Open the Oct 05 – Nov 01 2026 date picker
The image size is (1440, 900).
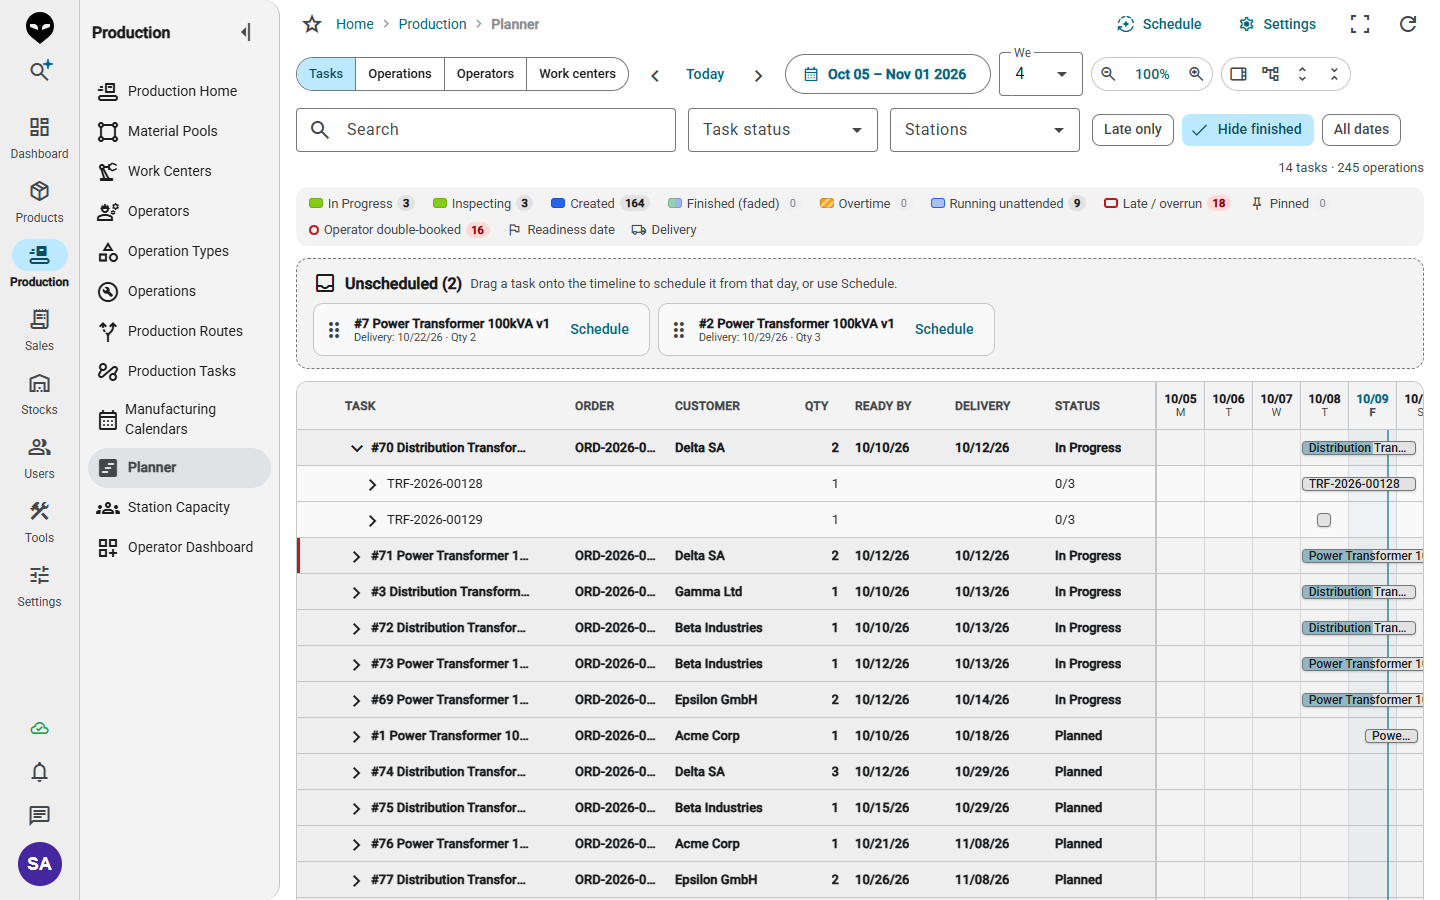(x=888, y=74)
